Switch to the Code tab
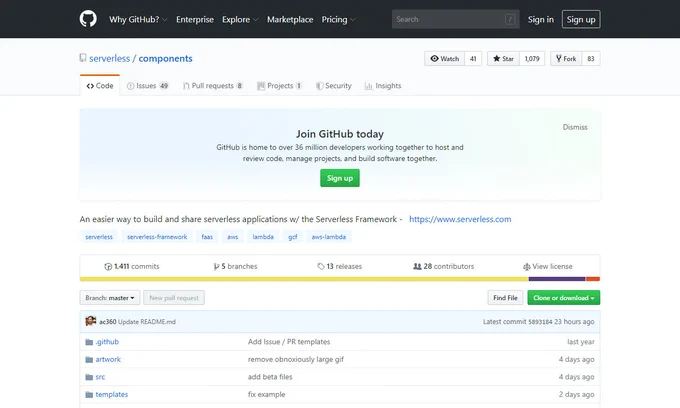 tap(100, 85)
